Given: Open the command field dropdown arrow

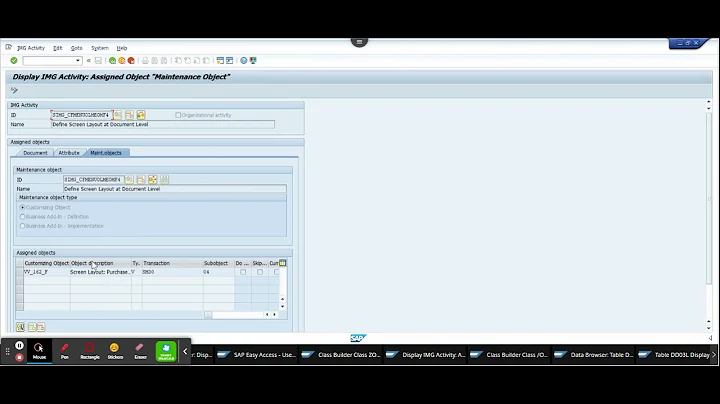Looking at the screenshot, I should [78, 61].
